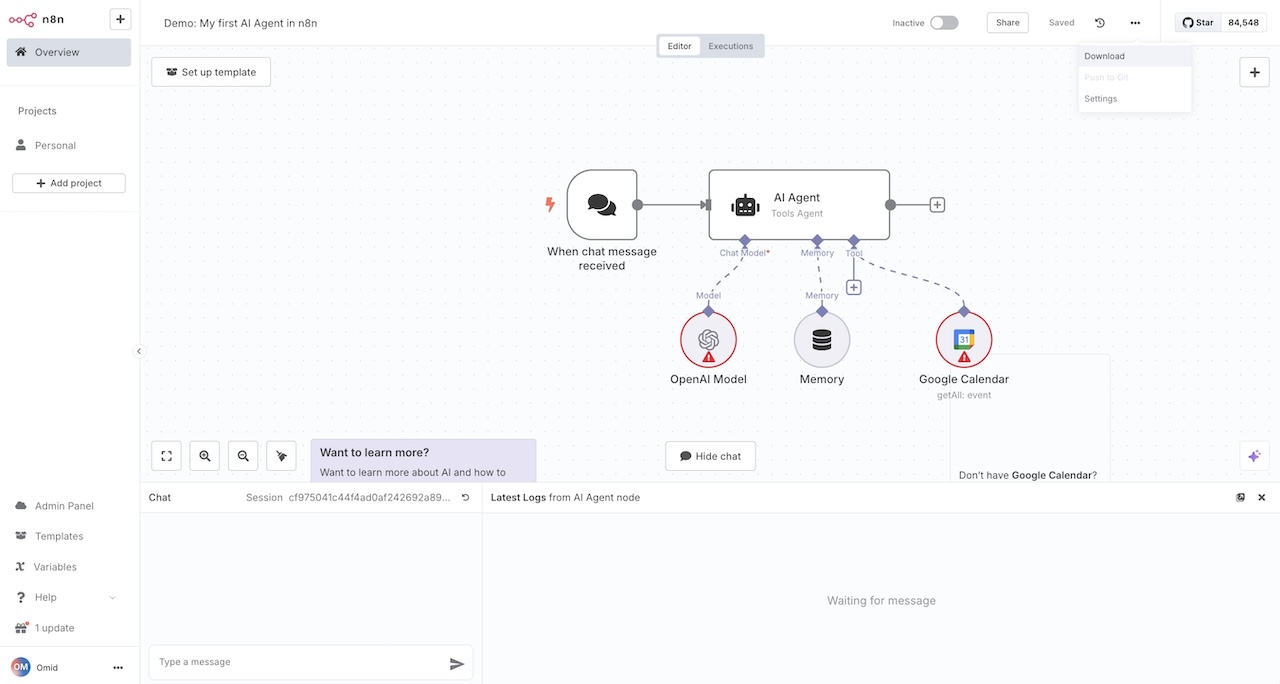Select the AI Agent node

pyautogui.click(x=798, y=204)
